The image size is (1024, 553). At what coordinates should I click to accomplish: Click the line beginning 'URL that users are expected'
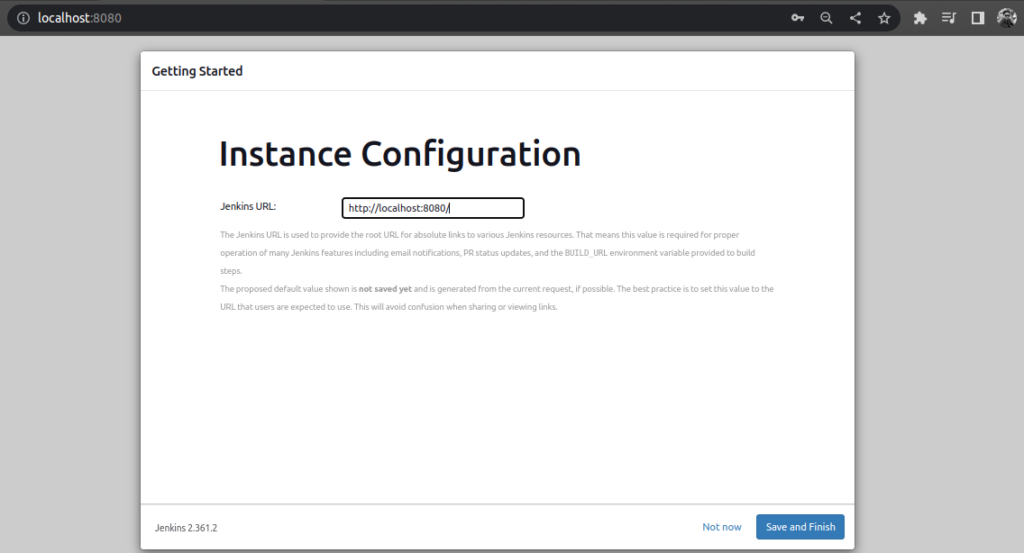(389, 307)
